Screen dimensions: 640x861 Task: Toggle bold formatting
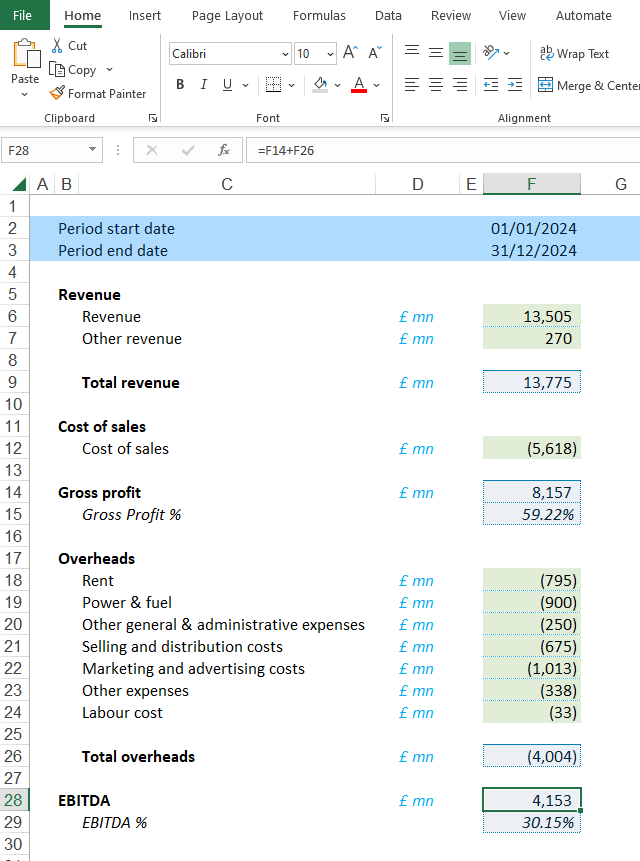(180, 85)
